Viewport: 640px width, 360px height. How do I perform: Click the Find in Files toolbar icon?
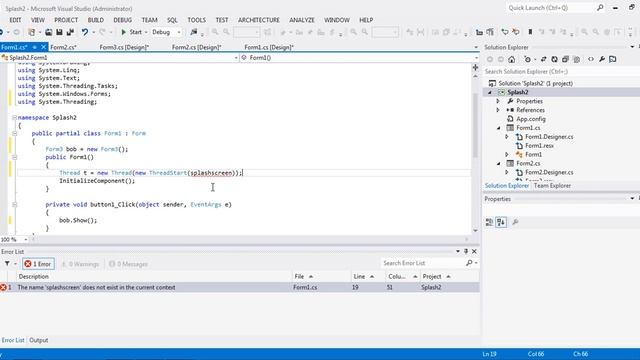click(194, 32)
